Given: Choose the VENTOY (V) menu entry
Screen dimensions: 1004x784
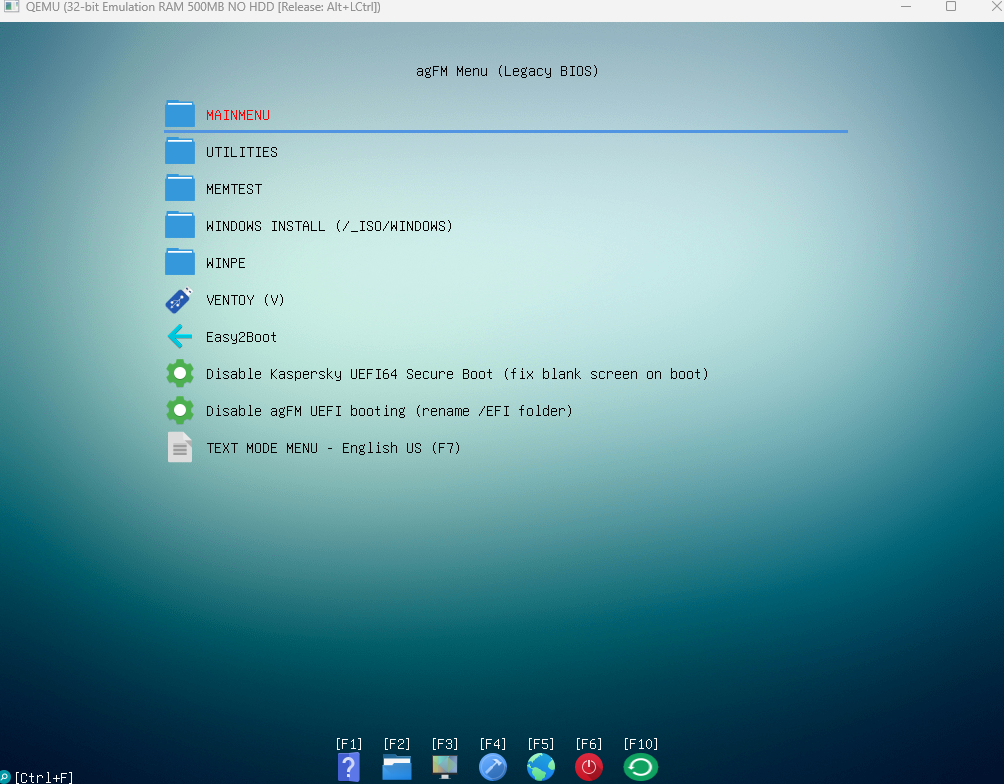Looking at the screenshot, I should pyautogui.click(x=245, y=300).
